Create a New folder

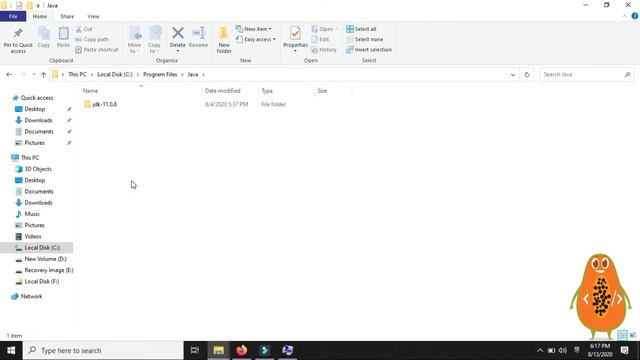pyautogui.click(x=224, y=40)
